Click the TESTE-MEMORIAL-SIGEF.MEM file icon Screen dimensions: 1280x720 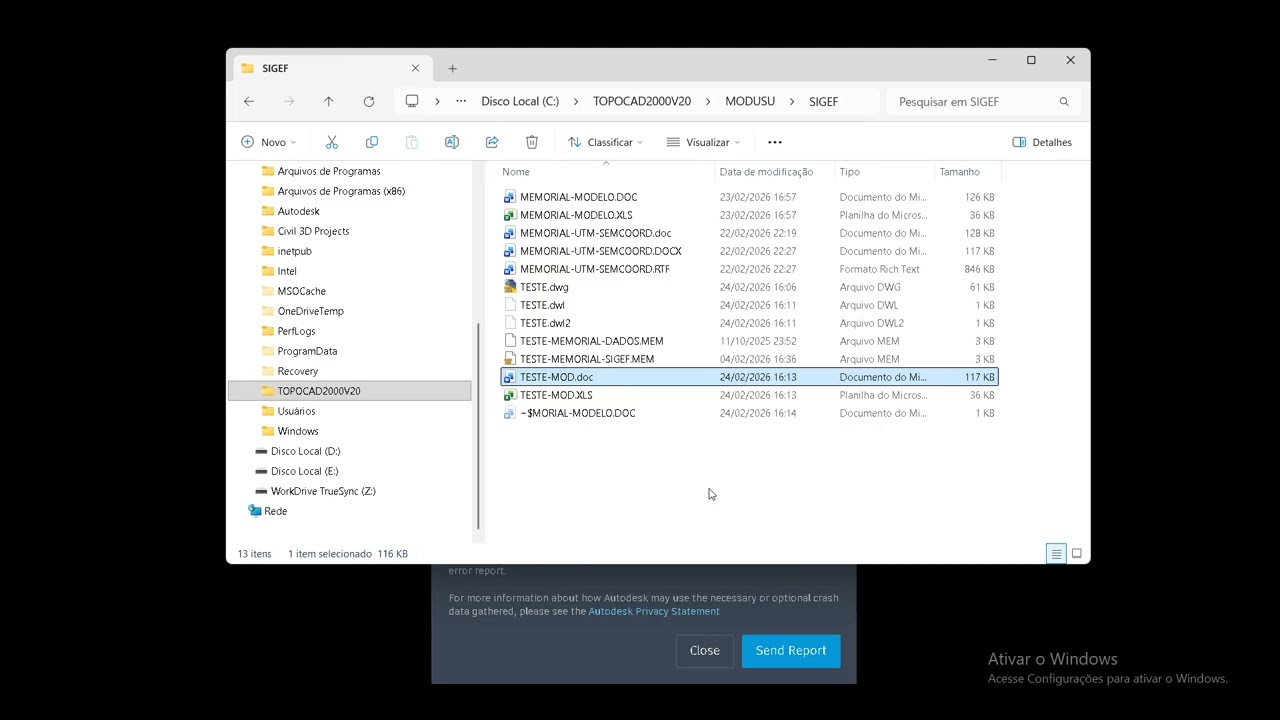[x=510, y=359]
